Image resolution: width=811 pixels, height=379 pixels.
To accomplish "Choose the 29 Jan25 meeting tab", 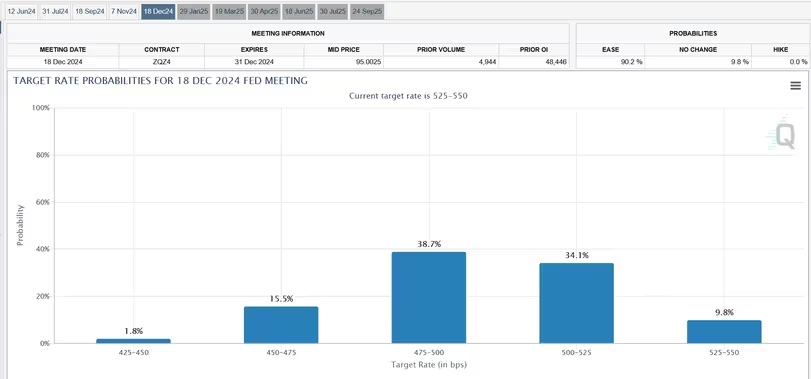I will (193, 11).
